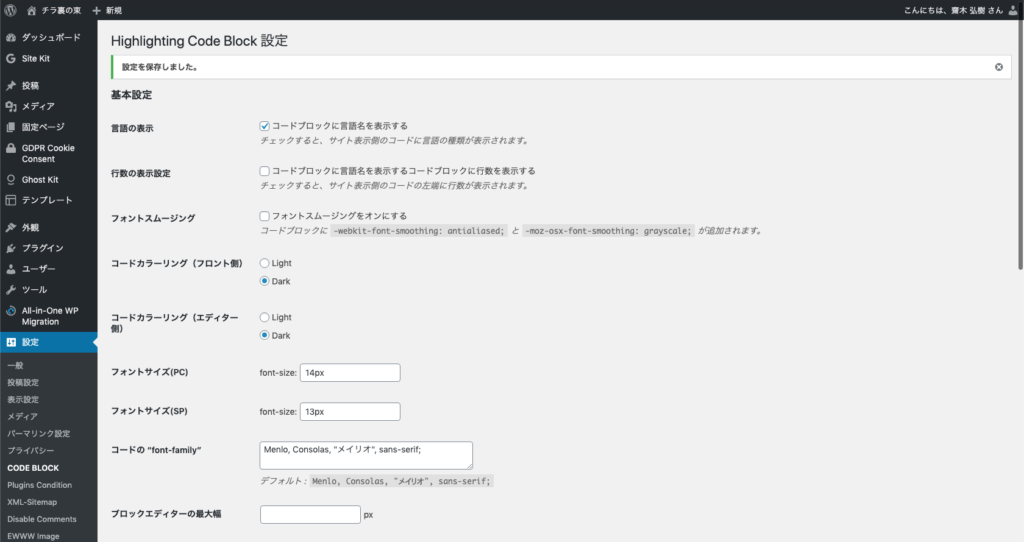Go to 表示設定 submenu
Viewport: 1024px width, 542px height.
click(x=23, y=400)
